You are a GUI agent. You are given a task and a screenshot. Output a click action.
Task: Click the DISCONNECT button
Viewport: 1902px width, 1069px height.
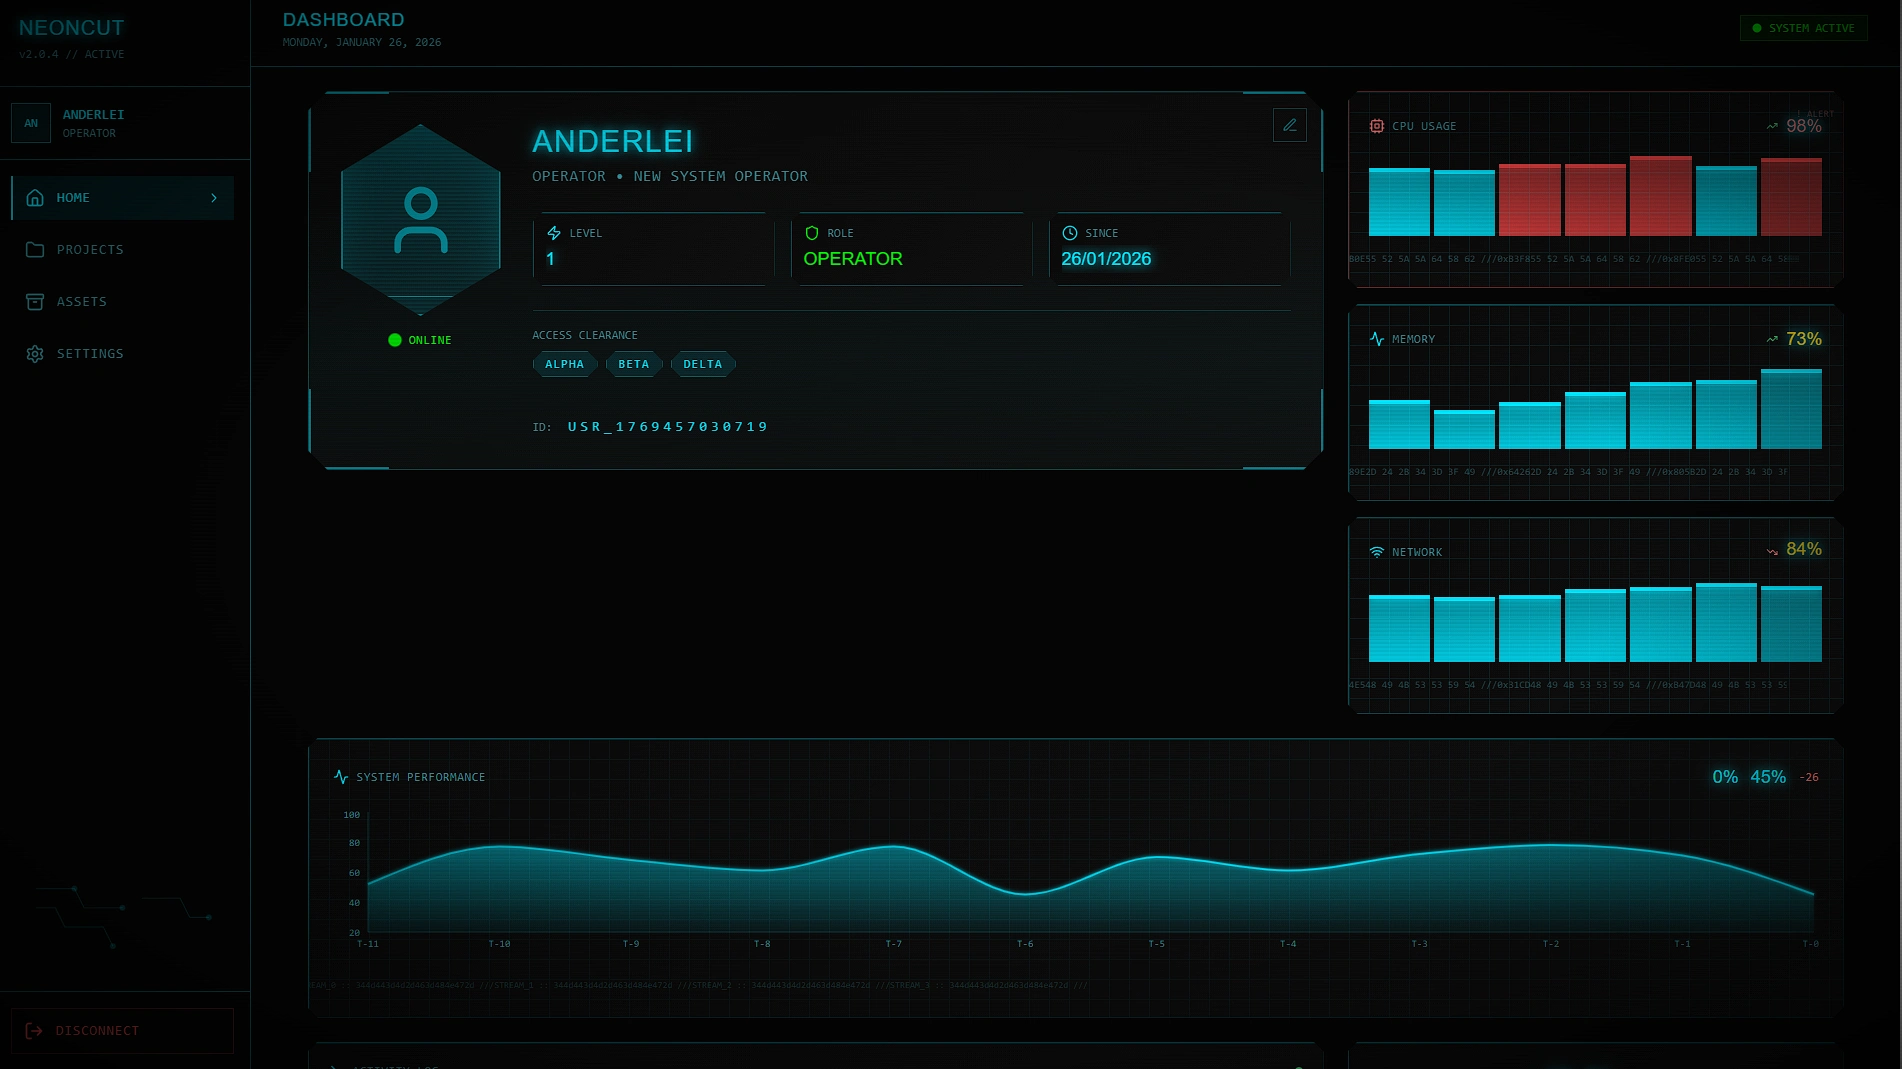pos(122,1031)
